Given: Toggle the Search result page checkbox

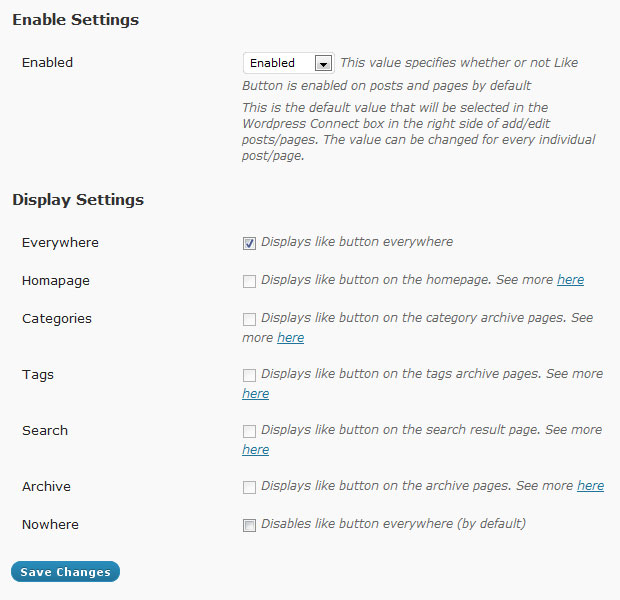Looking at the screenshot, I should (249, 431).
